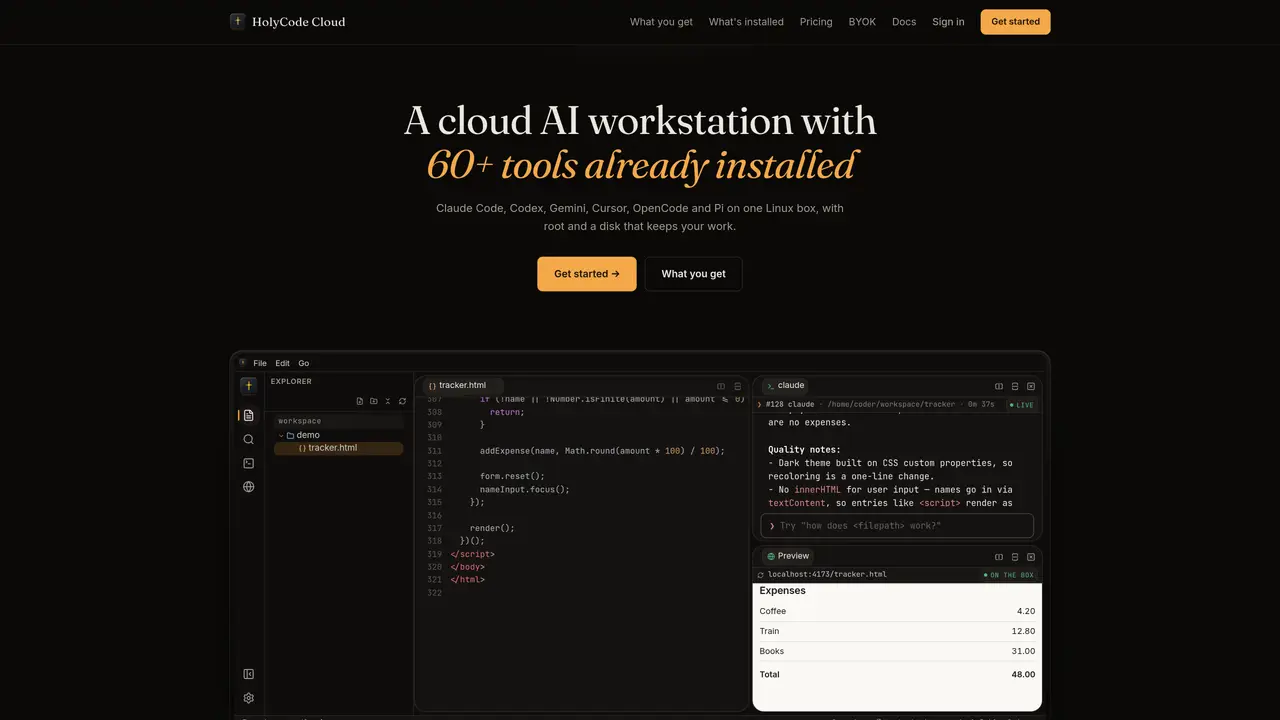This screenshot has height=720, width=1280.
Task: Close the claude terminal panel
Action: coord(1031,386)
